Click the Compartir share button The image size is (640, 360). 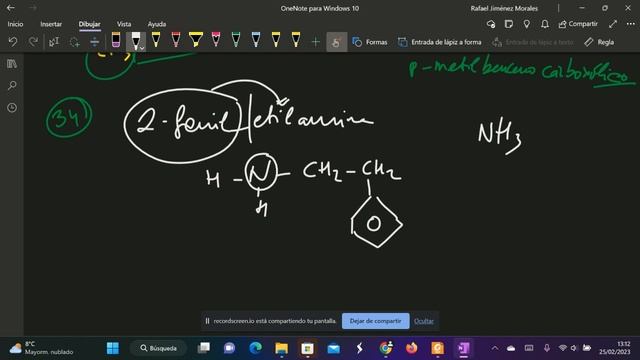[x=578, y=24]
